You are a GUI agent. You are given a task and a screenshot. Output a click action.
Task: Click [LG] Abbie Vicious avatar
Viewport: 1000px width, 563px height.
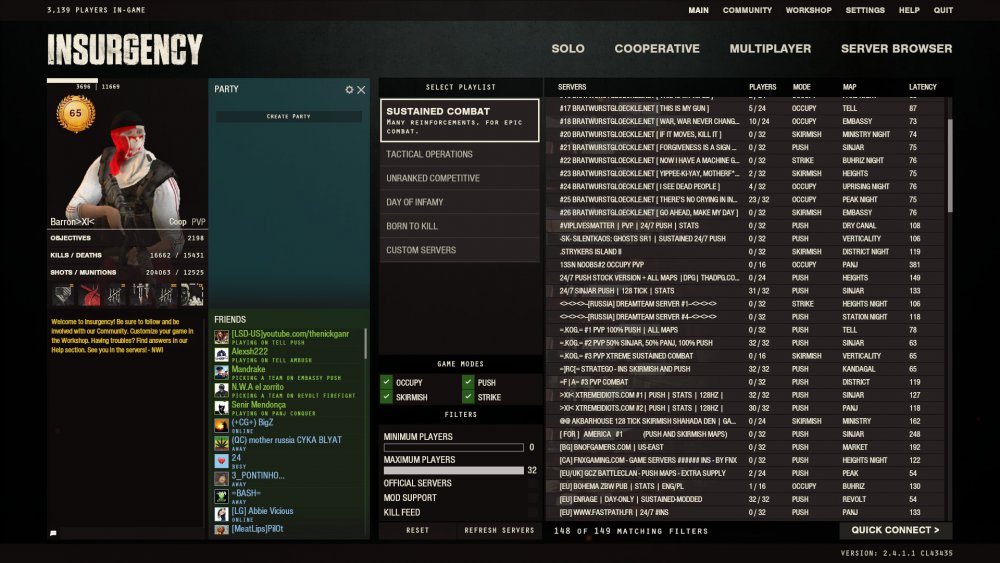click(221, 514)
